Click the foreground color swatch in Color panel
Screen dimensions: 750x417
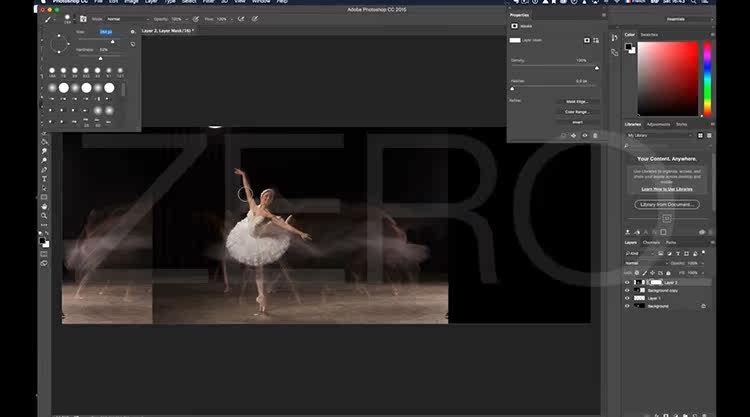(629, 46)
